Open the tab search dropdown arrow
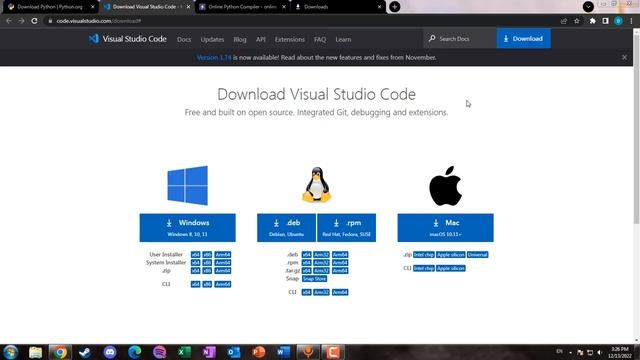Screen dimensions: 640x360 point(588,7)
